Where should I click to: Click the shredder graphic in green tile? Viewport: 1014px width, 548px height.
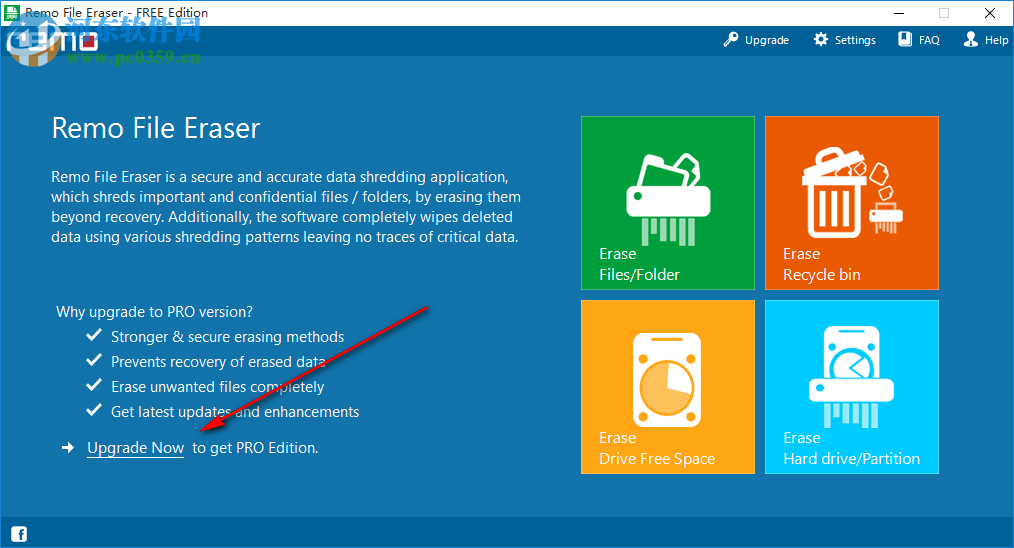668,199
